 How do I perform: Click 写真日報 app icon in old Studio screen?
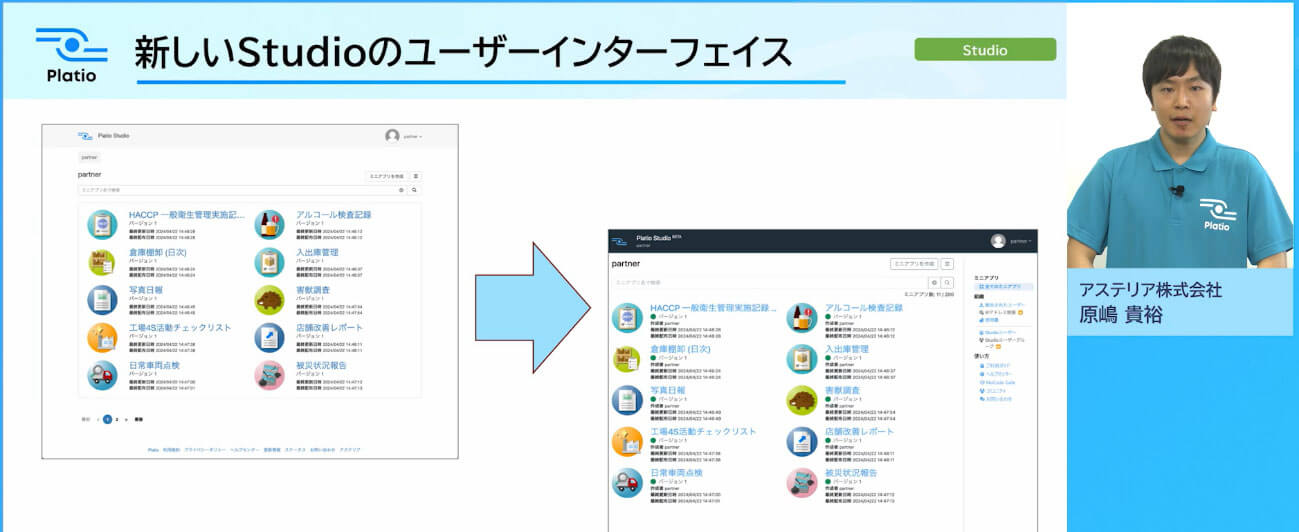click(102, 300)
